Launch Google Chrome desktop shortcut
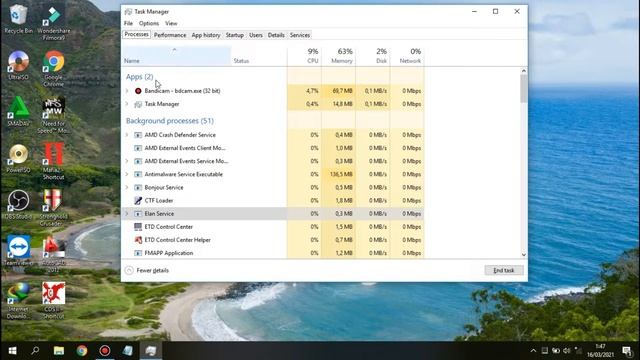Image resolution: width=640 pixels, height=360 pixels. pyautogui.click(x=53, y=68)
